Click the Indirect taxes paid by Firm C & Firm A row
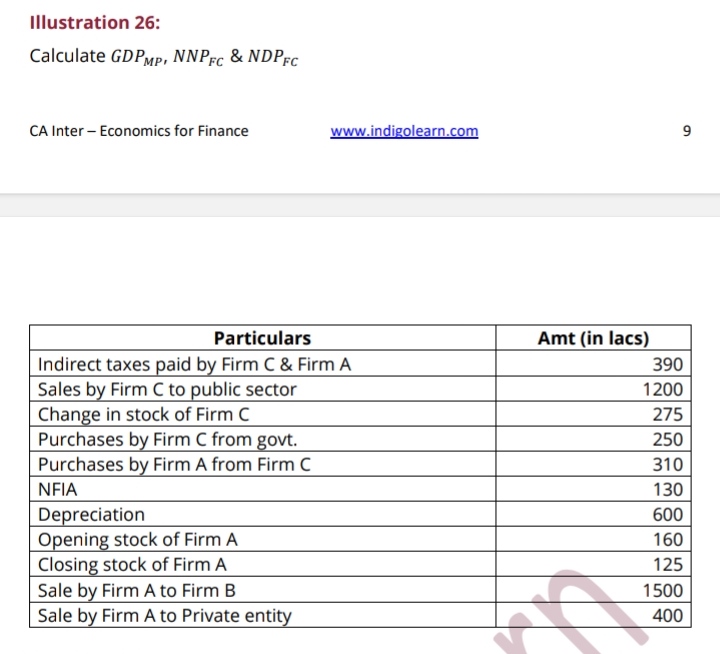The image size is (720, 654). [194, 364]
